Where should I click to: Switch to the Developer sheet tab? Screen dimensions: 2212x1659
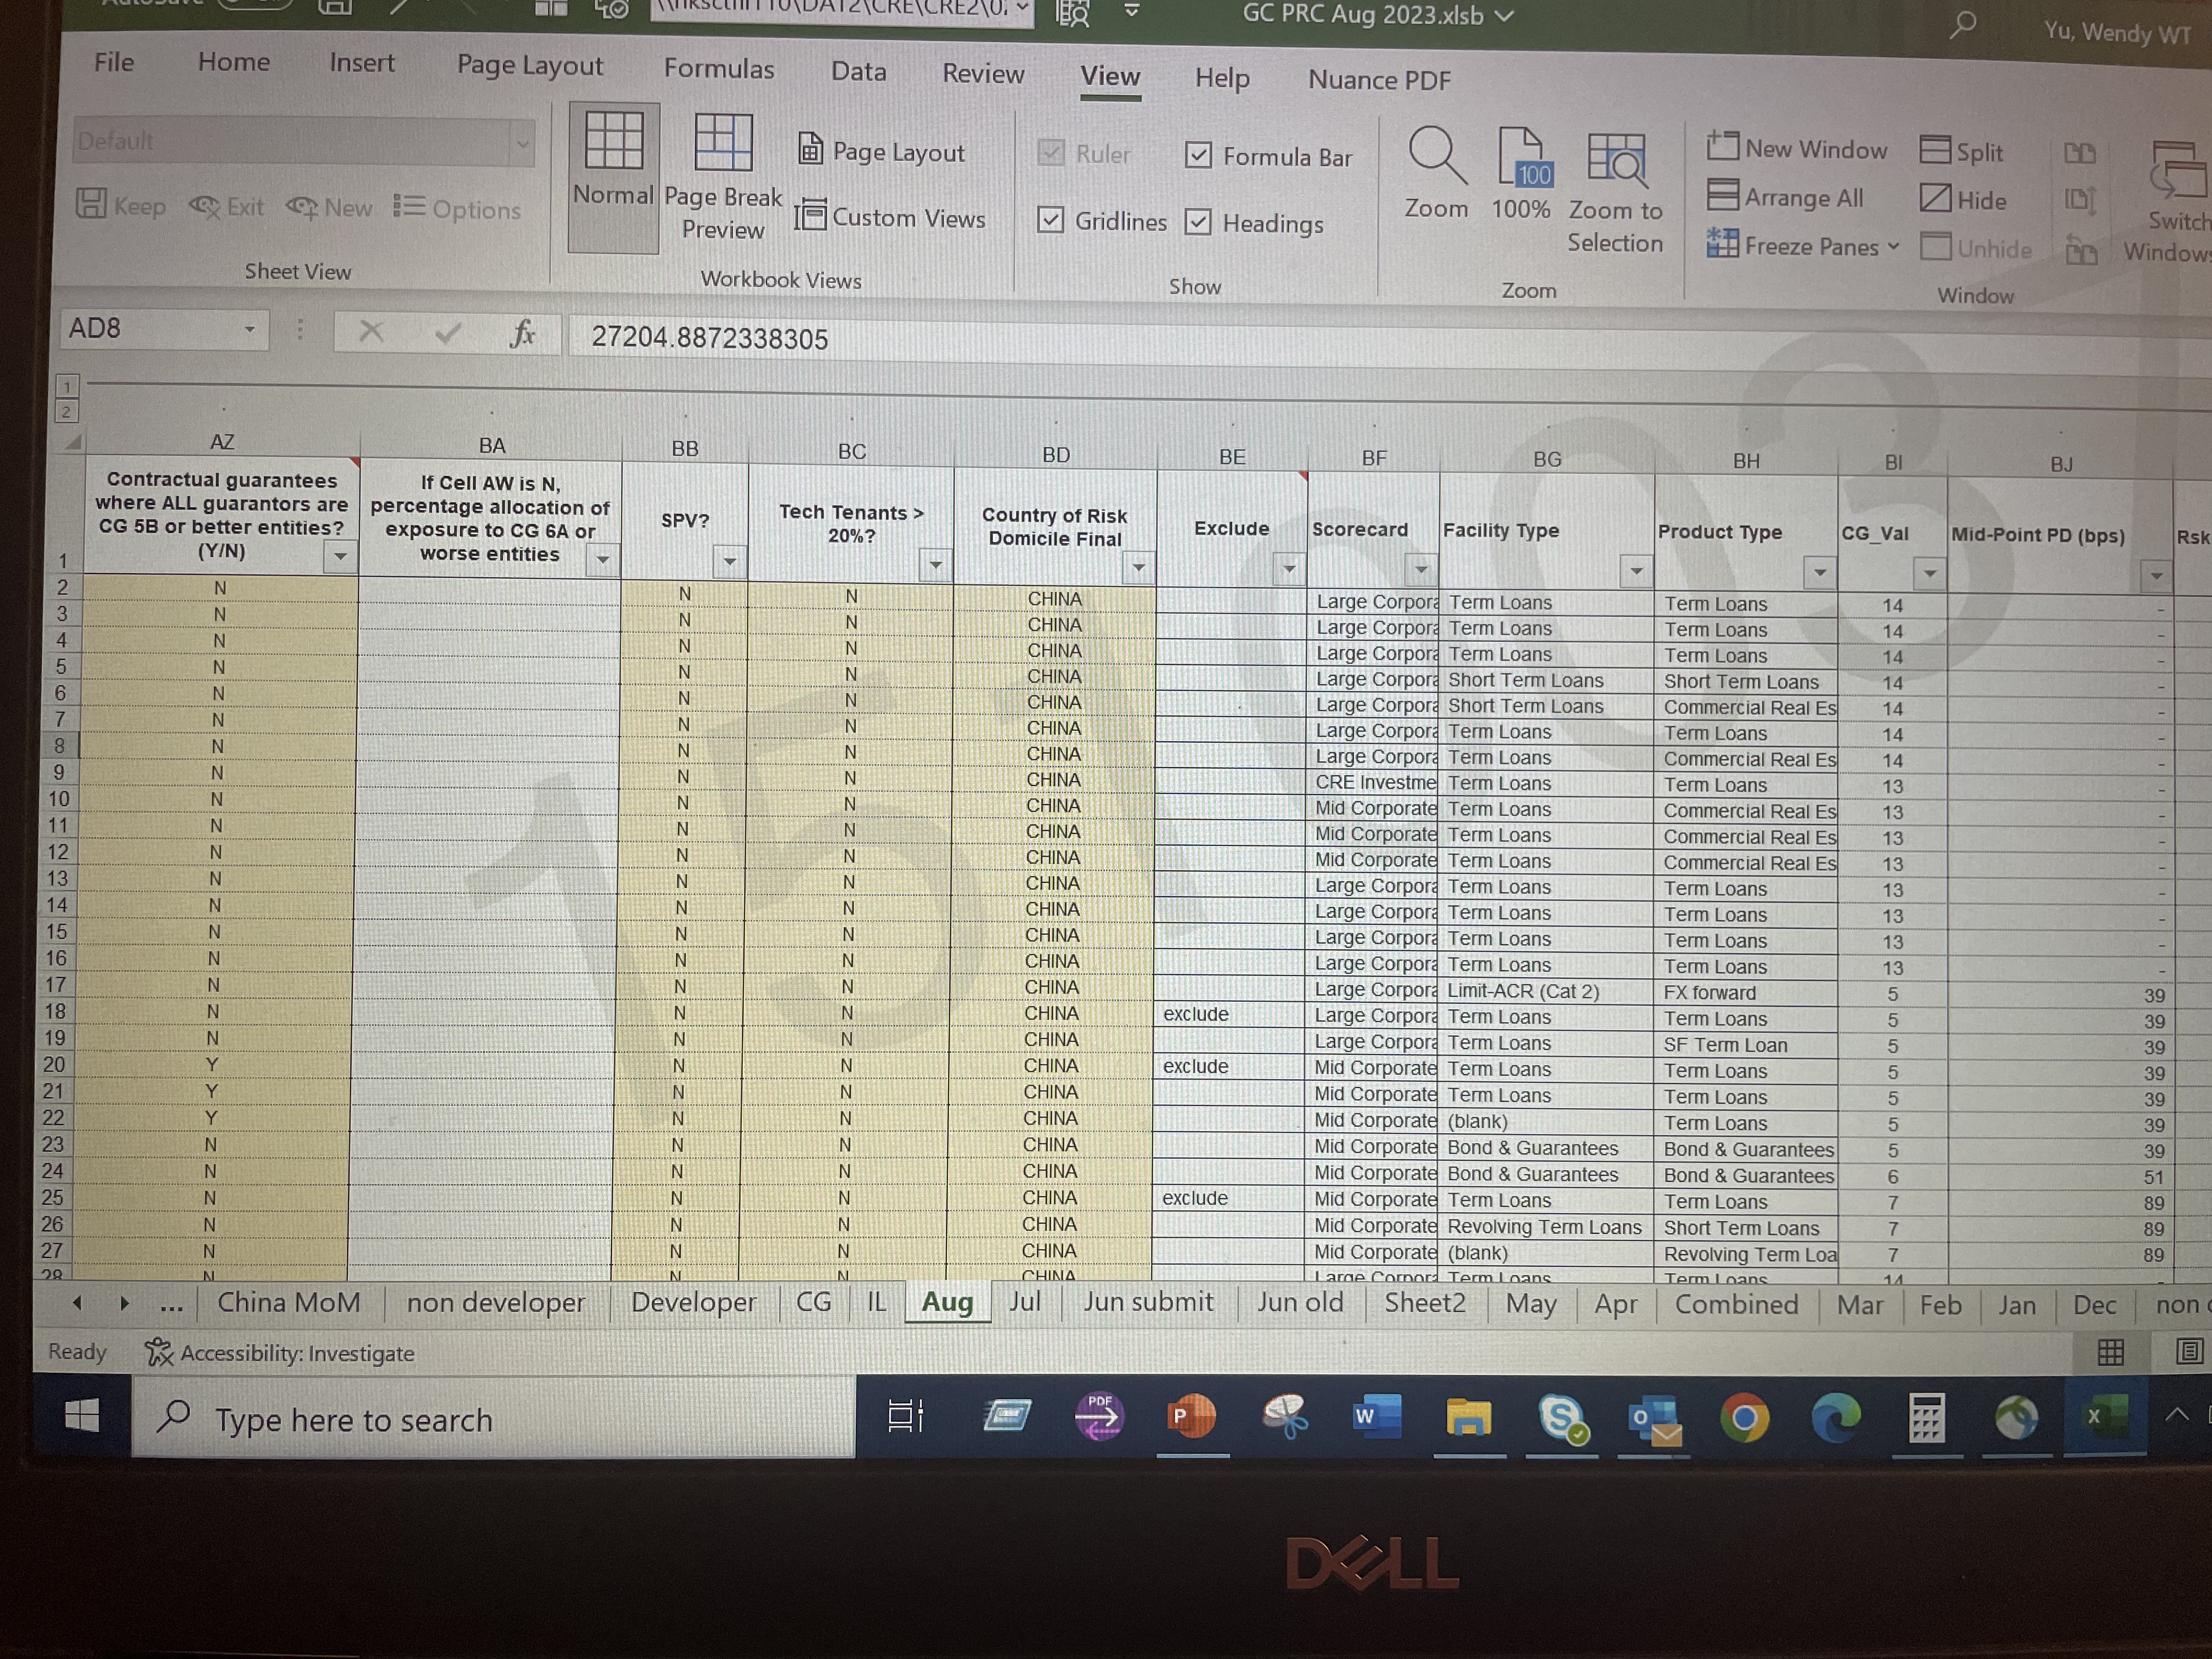click(693, 1302)
